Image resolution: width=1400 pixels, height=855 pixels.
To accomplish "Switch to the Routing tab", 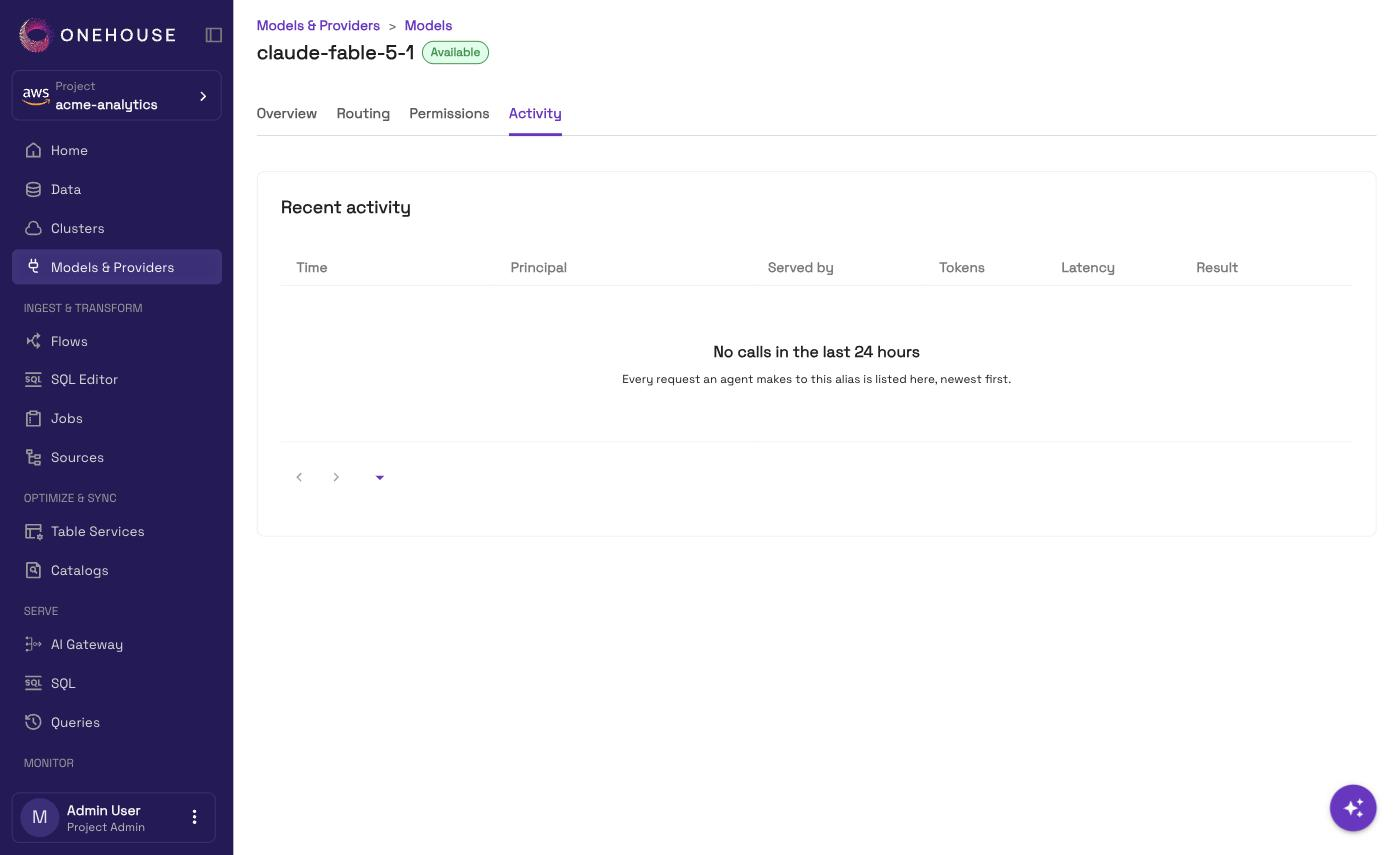I will pos(363,113).
